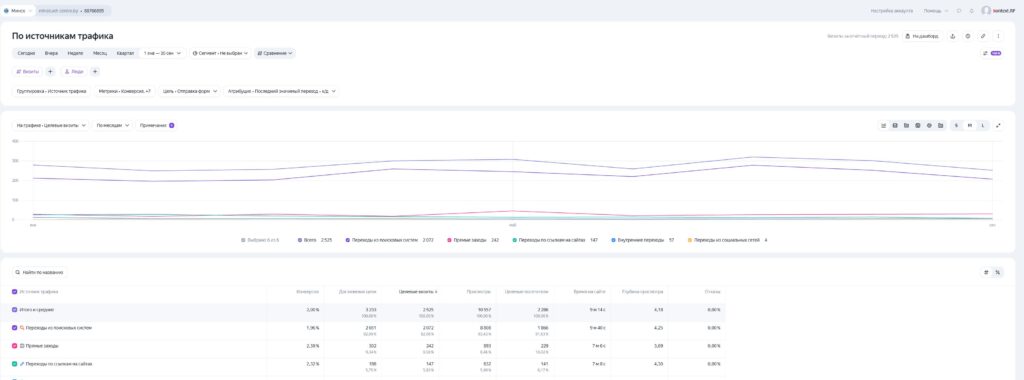Open Помощь dropdown in top bar

click(x=936, y=10)
